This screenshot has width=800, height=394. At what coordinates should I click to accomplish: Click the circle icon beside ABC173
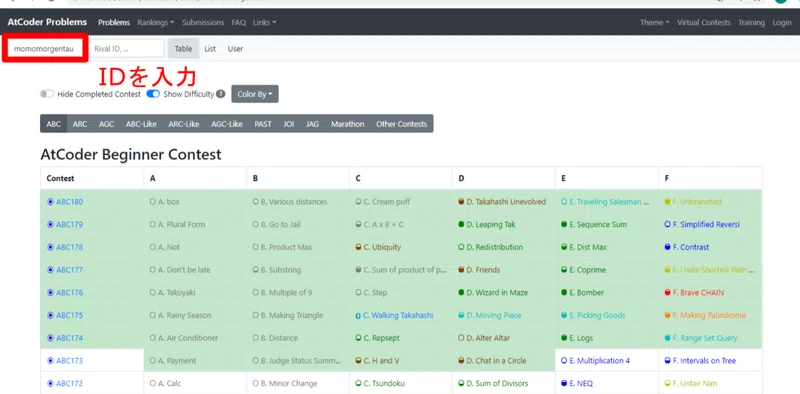(x=51, y=361)
